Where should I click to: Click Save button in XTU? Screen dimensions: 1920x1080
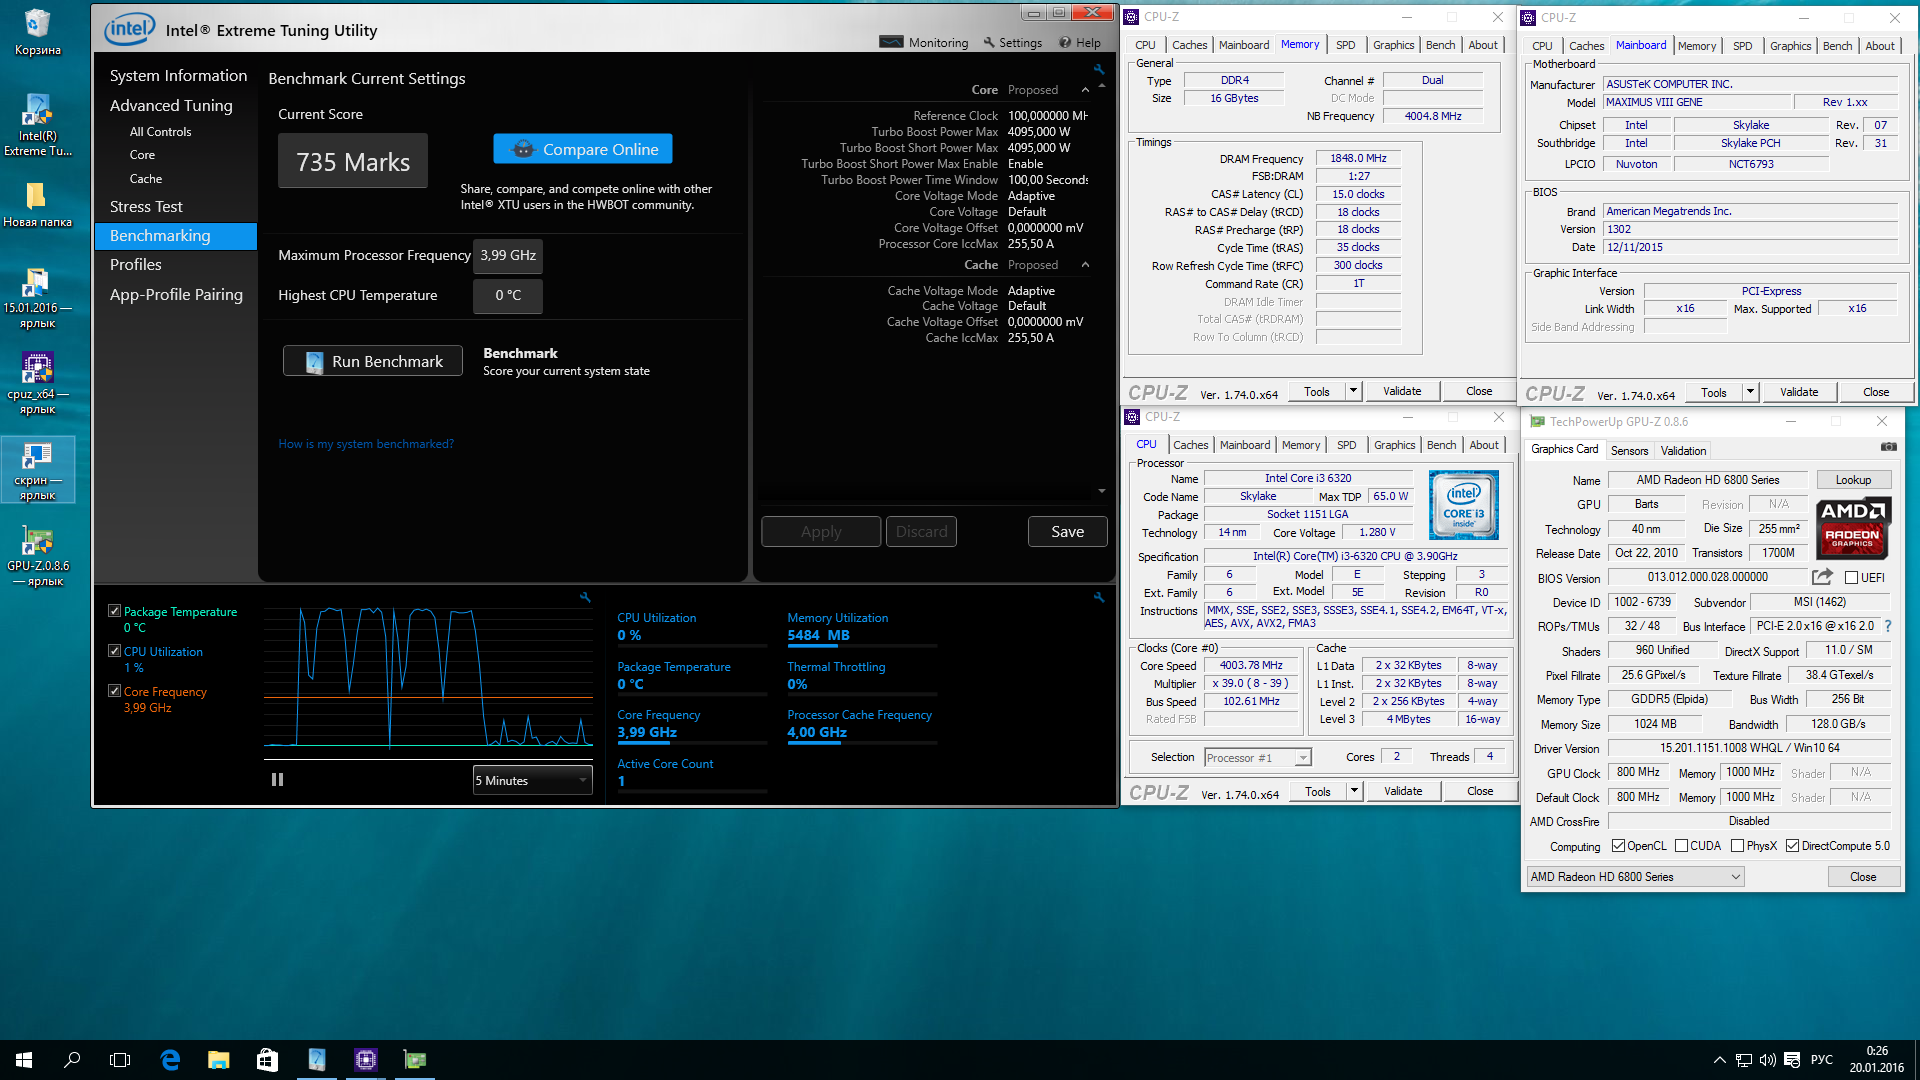[x=1067, y=532]
